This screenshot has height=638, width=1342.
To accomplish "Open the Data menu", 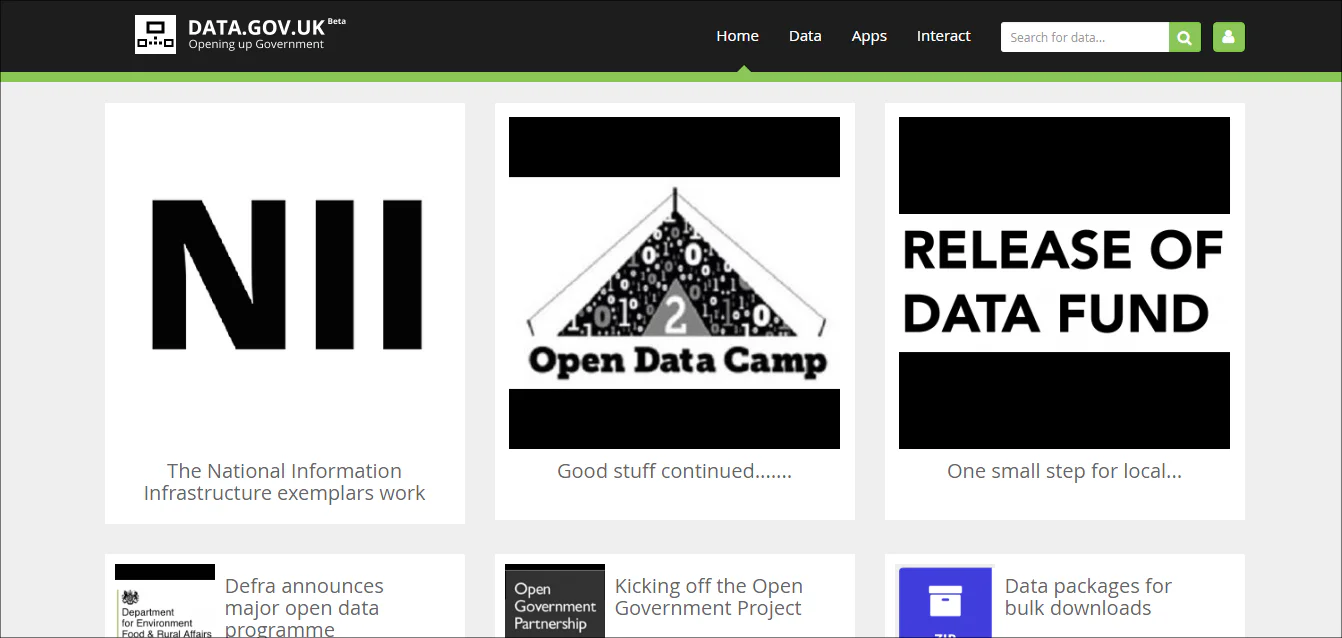I will point(805,36).
